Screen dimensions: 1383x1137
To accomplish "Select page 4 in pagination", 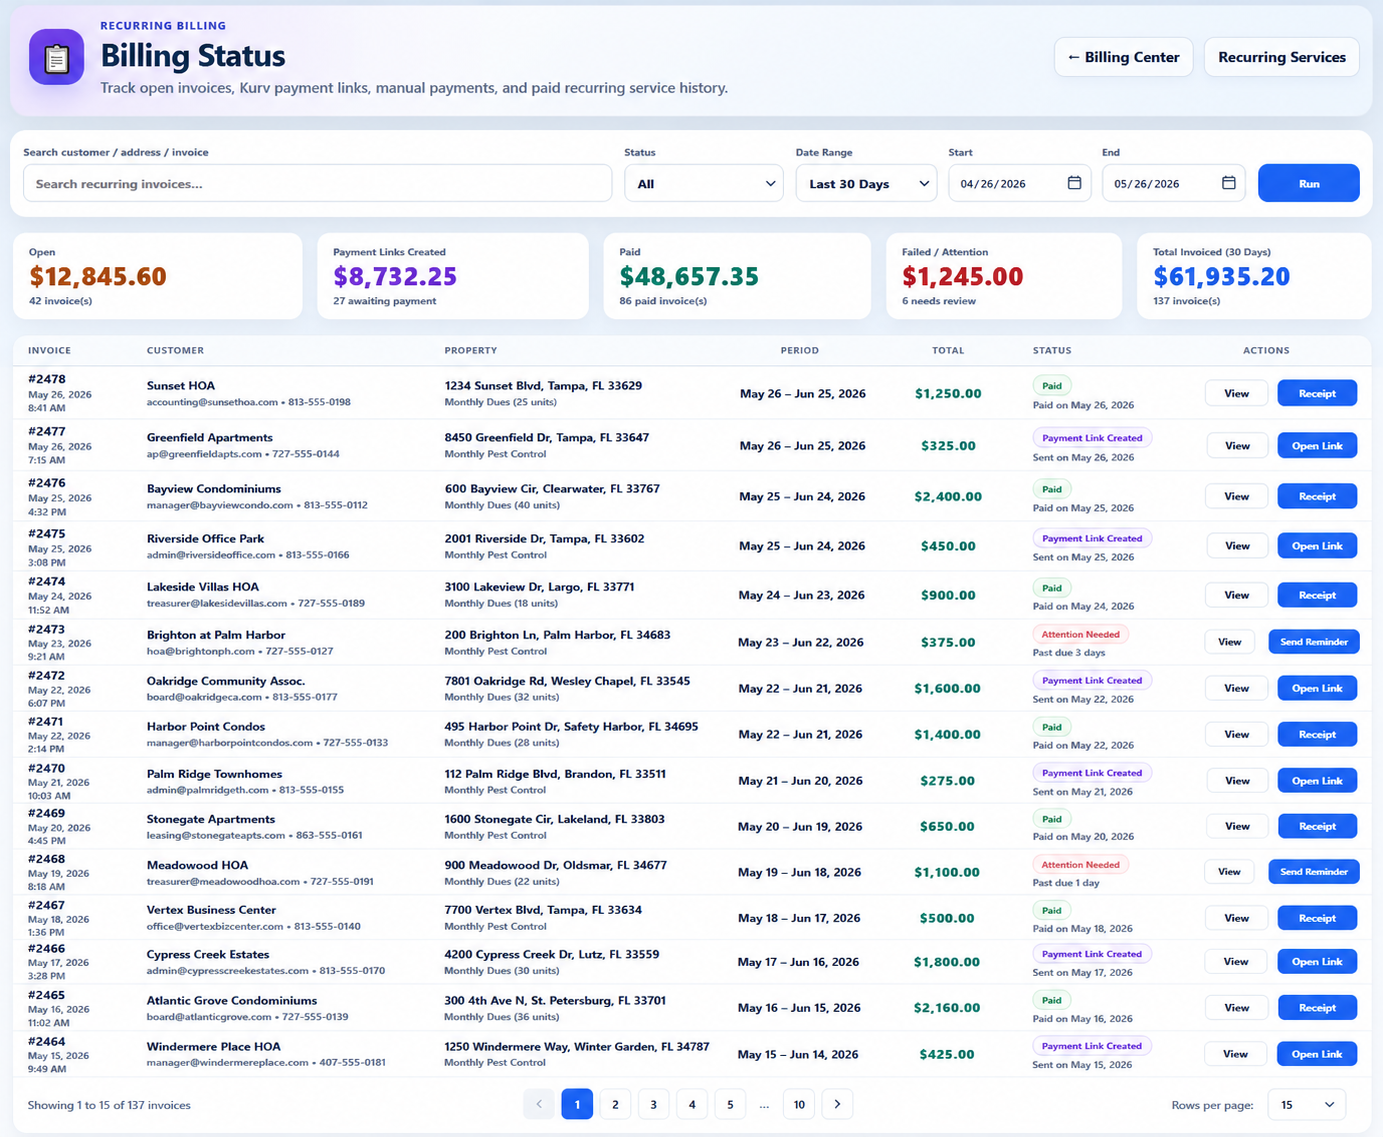I will pyautogui.click(x=692, y=1104).
